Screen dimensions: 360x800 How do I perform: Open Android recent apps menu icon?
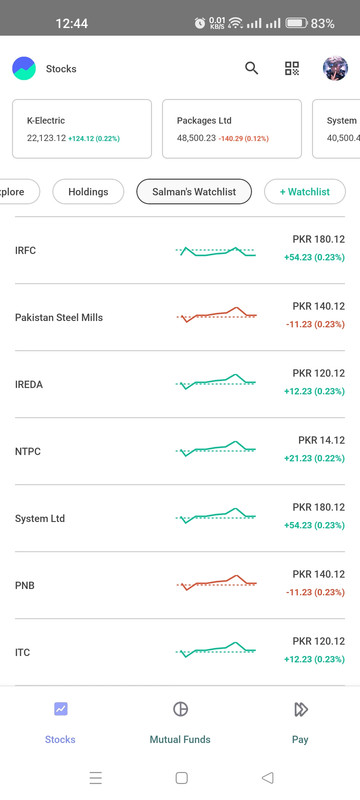click(95, 778)
